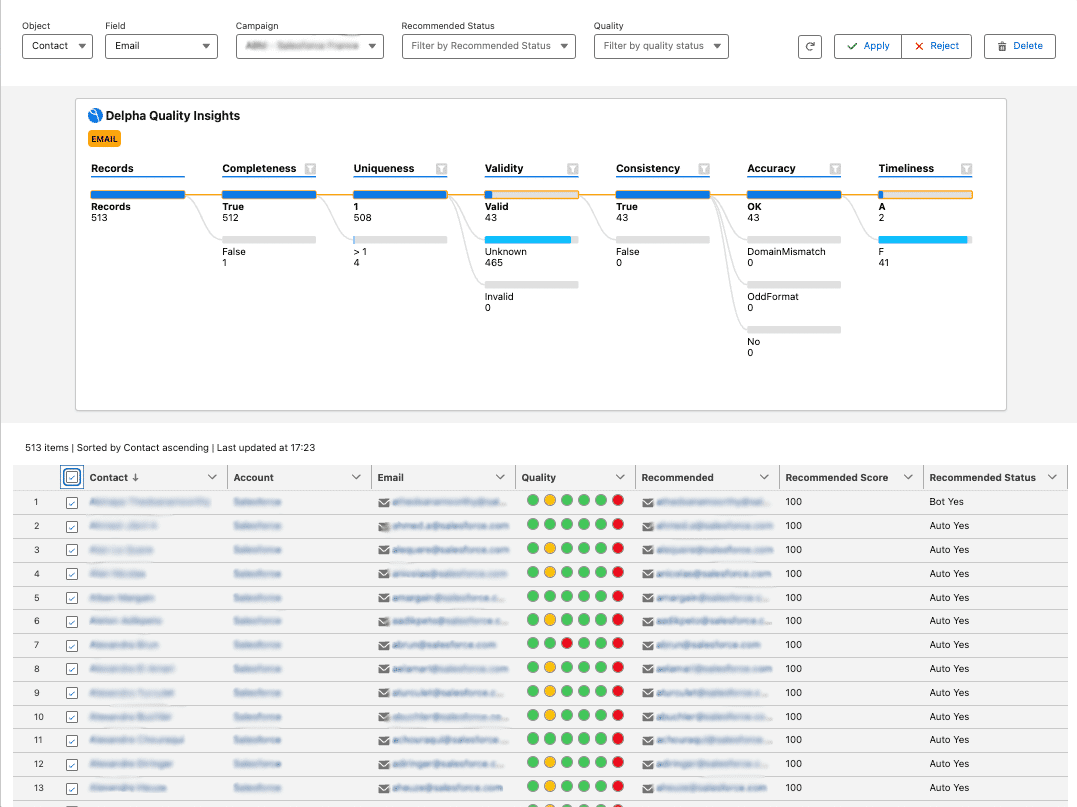Click the Reject button
The width and height of the screenshot is (1077, 807).
pyautogui.click(x=936, y=46)
